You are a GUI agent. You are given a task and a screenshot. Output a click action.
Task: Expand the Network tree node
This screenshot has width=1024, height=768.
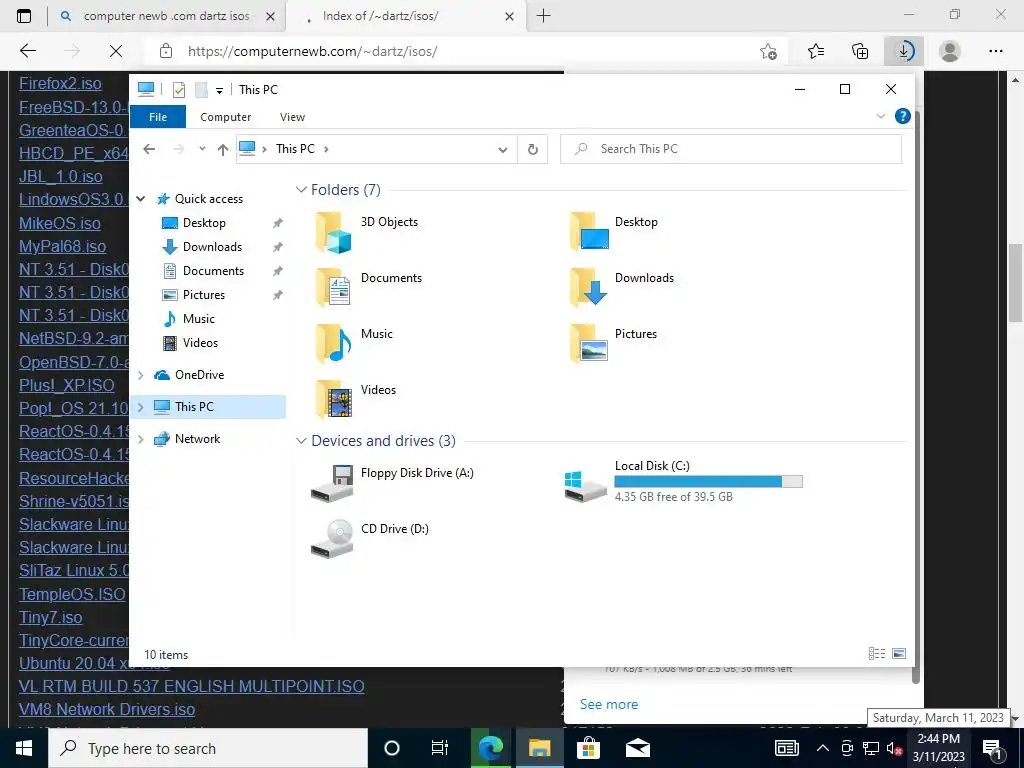point(140,439)
